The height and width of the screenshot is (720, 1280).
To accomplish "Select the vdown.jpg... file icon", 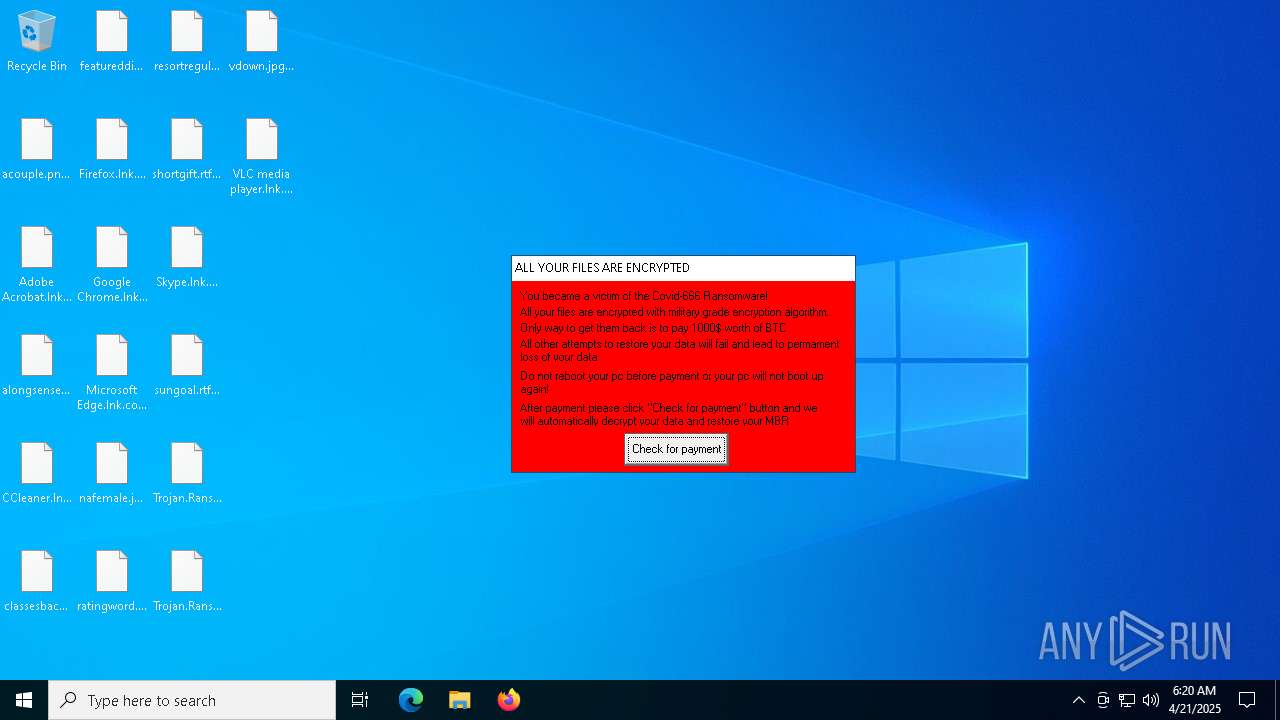I will click(x=262, y=42).
